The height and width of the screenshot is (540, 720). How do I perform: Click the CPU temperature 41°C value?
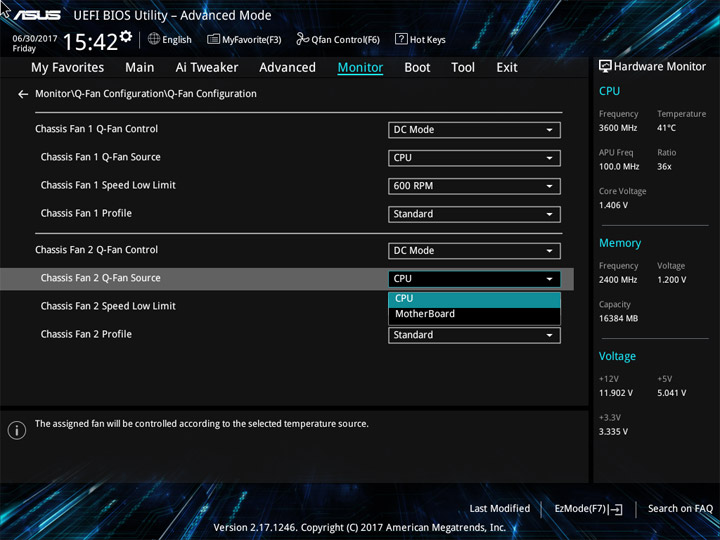pyautogui.click(x=666, y=128)
